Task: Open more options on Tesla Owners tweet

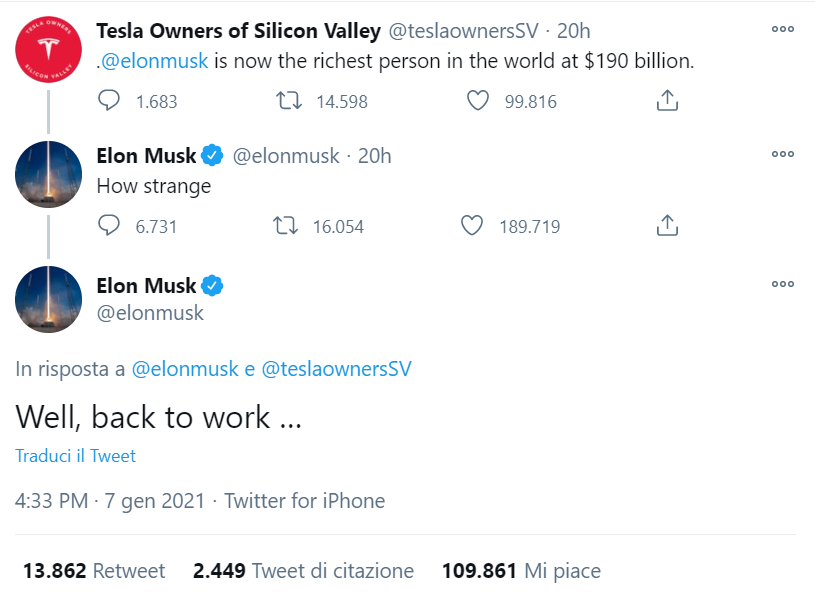Action: (783, 30)
